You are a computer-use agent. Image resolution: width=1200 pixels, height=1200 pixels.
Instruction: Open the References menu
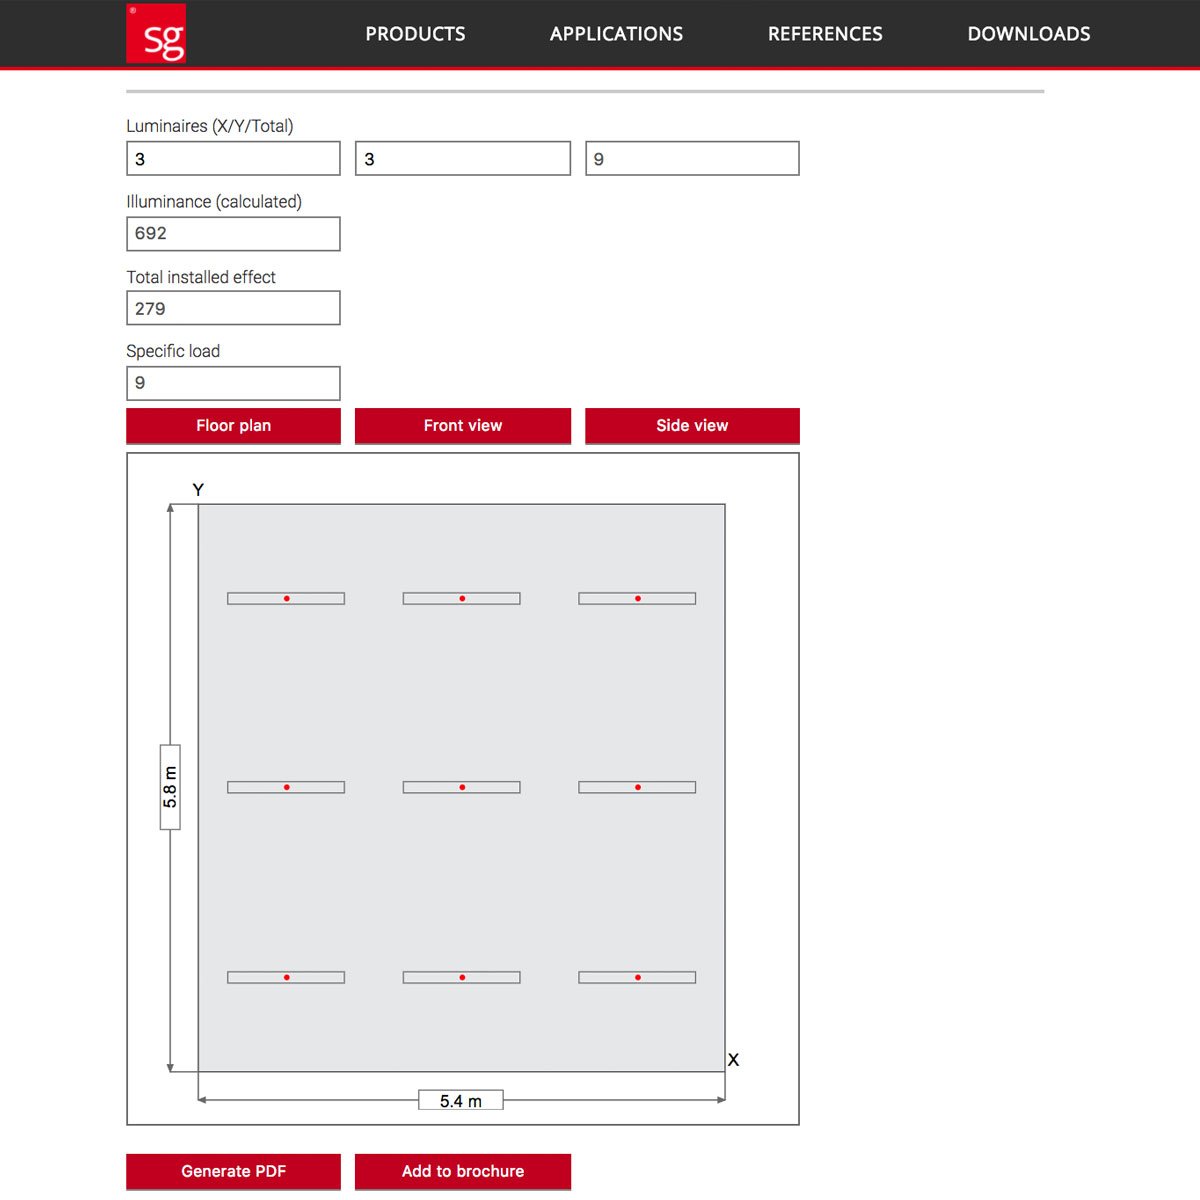825,34
